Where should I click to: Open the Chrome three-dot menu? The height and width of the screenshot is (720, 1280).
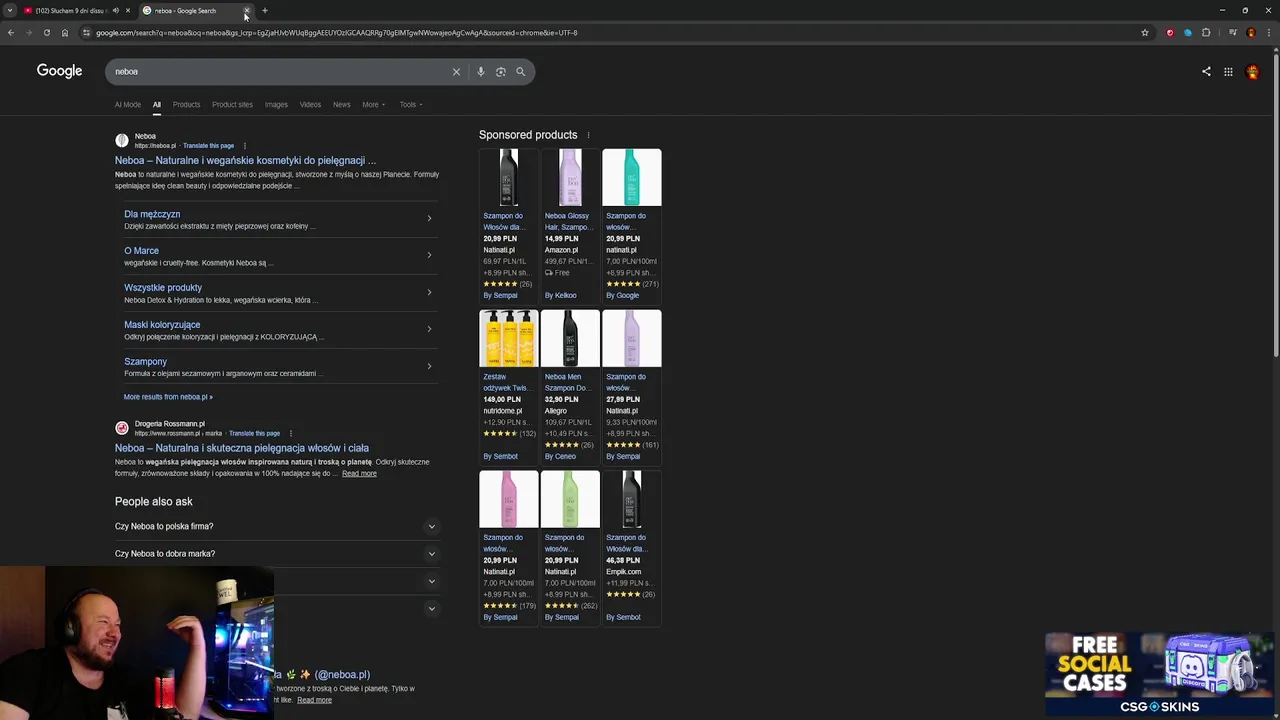[x=1269, y=32]
